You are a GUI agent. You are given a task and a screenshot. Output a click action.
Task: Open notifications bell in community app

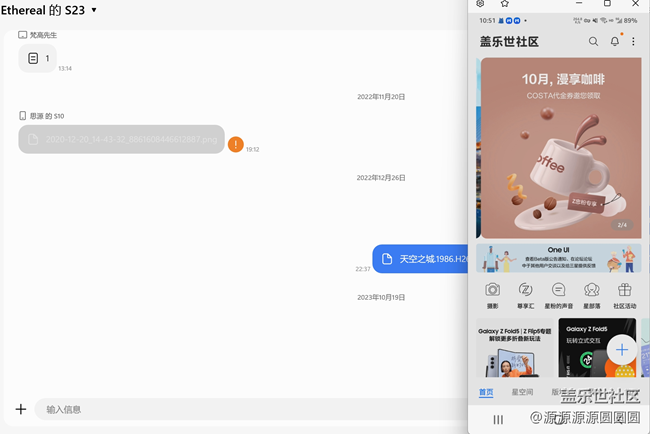615,42
